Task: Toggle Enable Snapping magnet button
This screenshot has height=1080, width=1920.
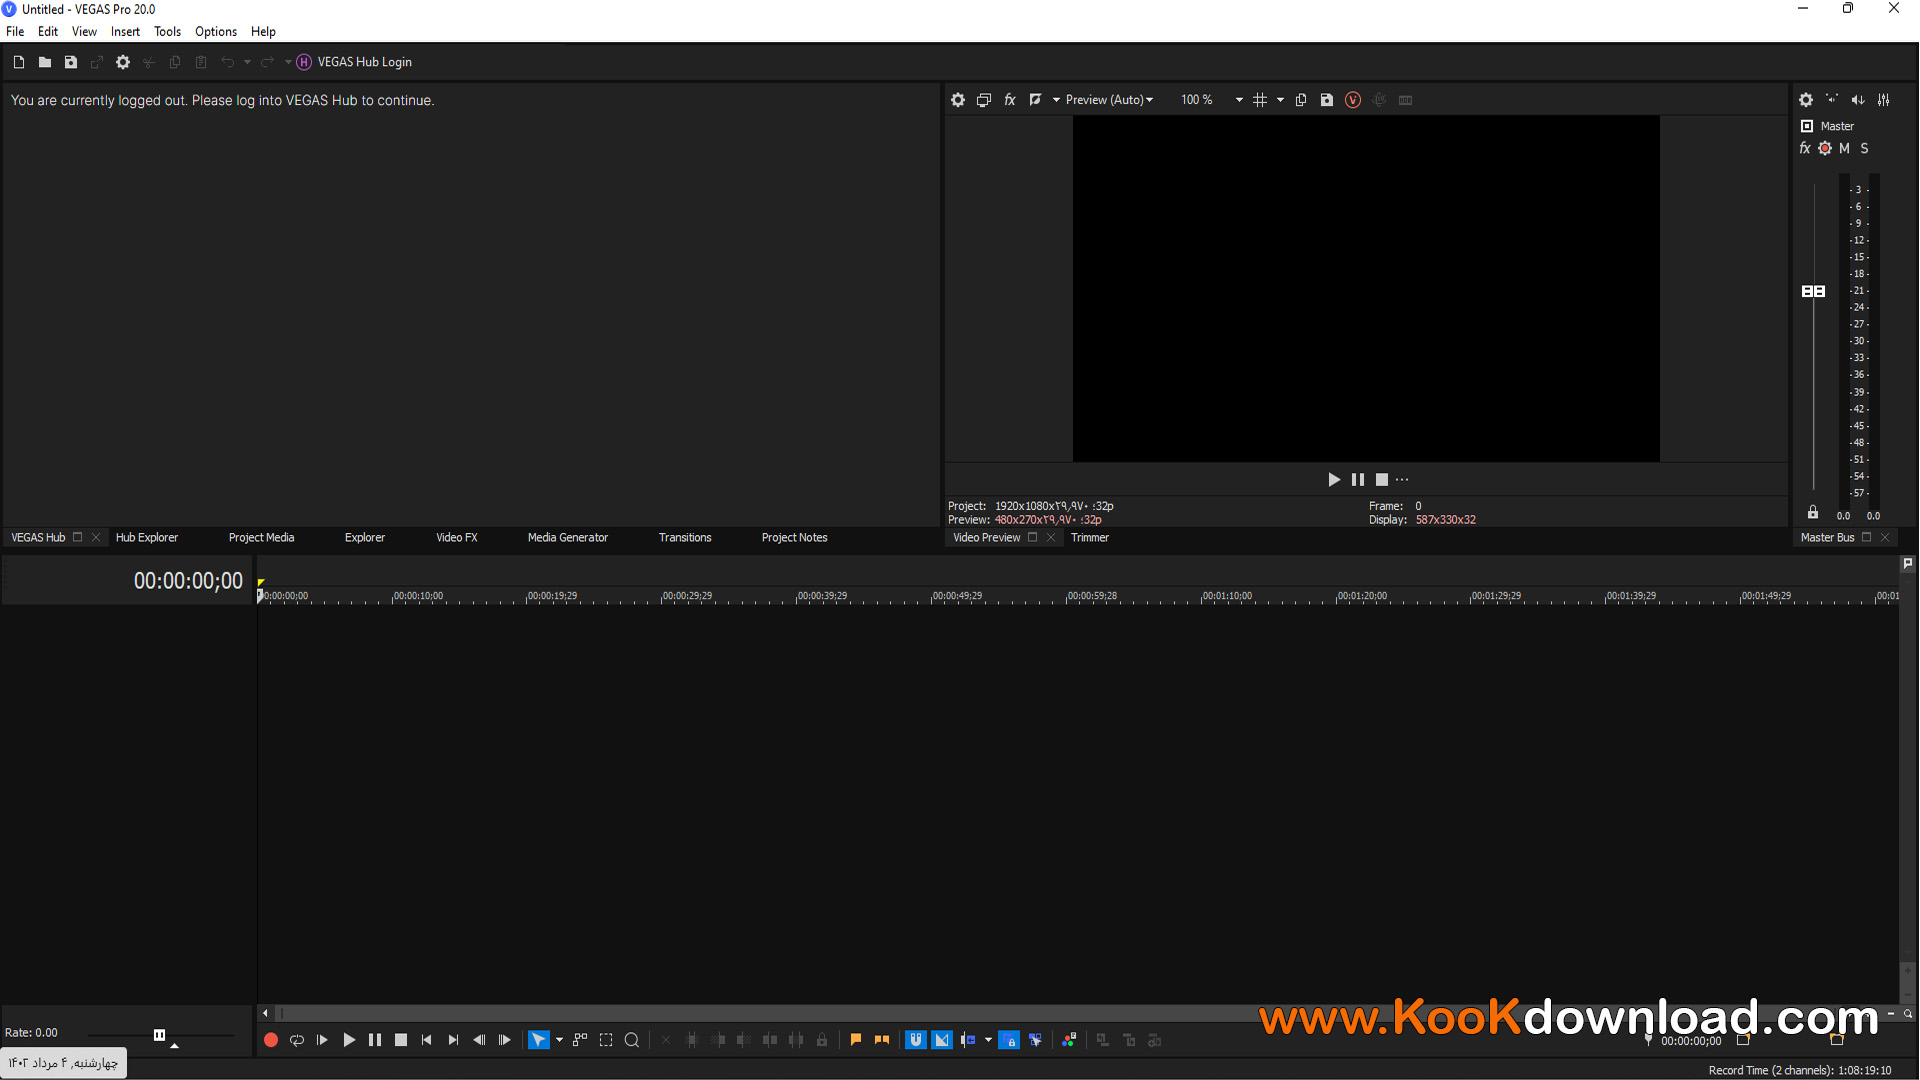Action: click(916, 1041)
